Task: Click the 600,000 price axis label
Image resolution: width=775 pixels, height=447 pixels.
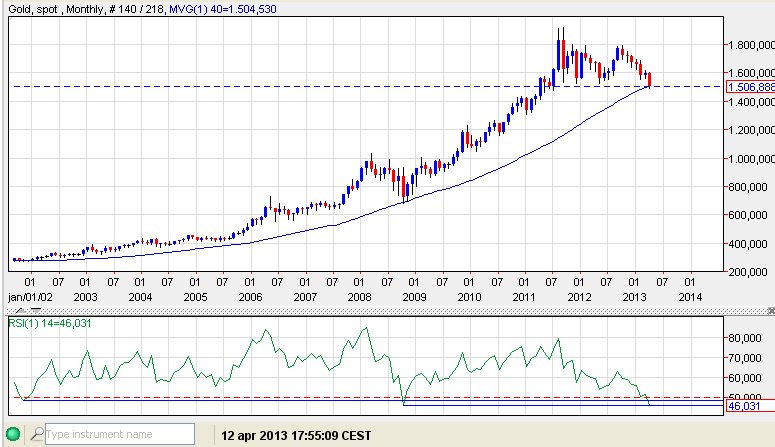Action: pyautogui.click(x=748, y=215)
